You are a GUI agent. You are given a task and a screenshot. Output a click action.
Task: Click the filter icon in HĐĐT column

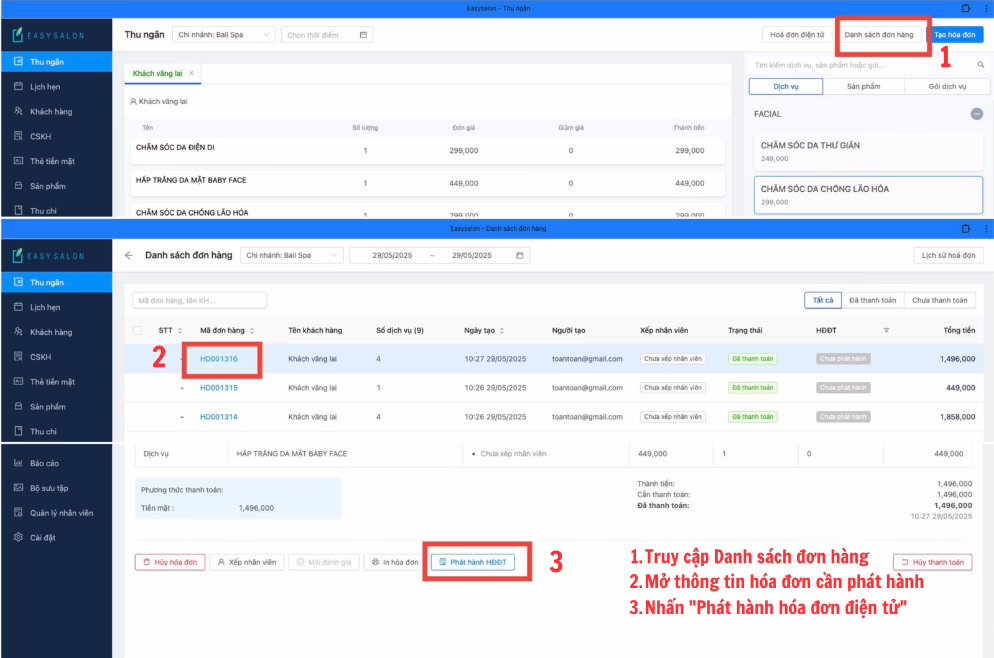(886, 330)
